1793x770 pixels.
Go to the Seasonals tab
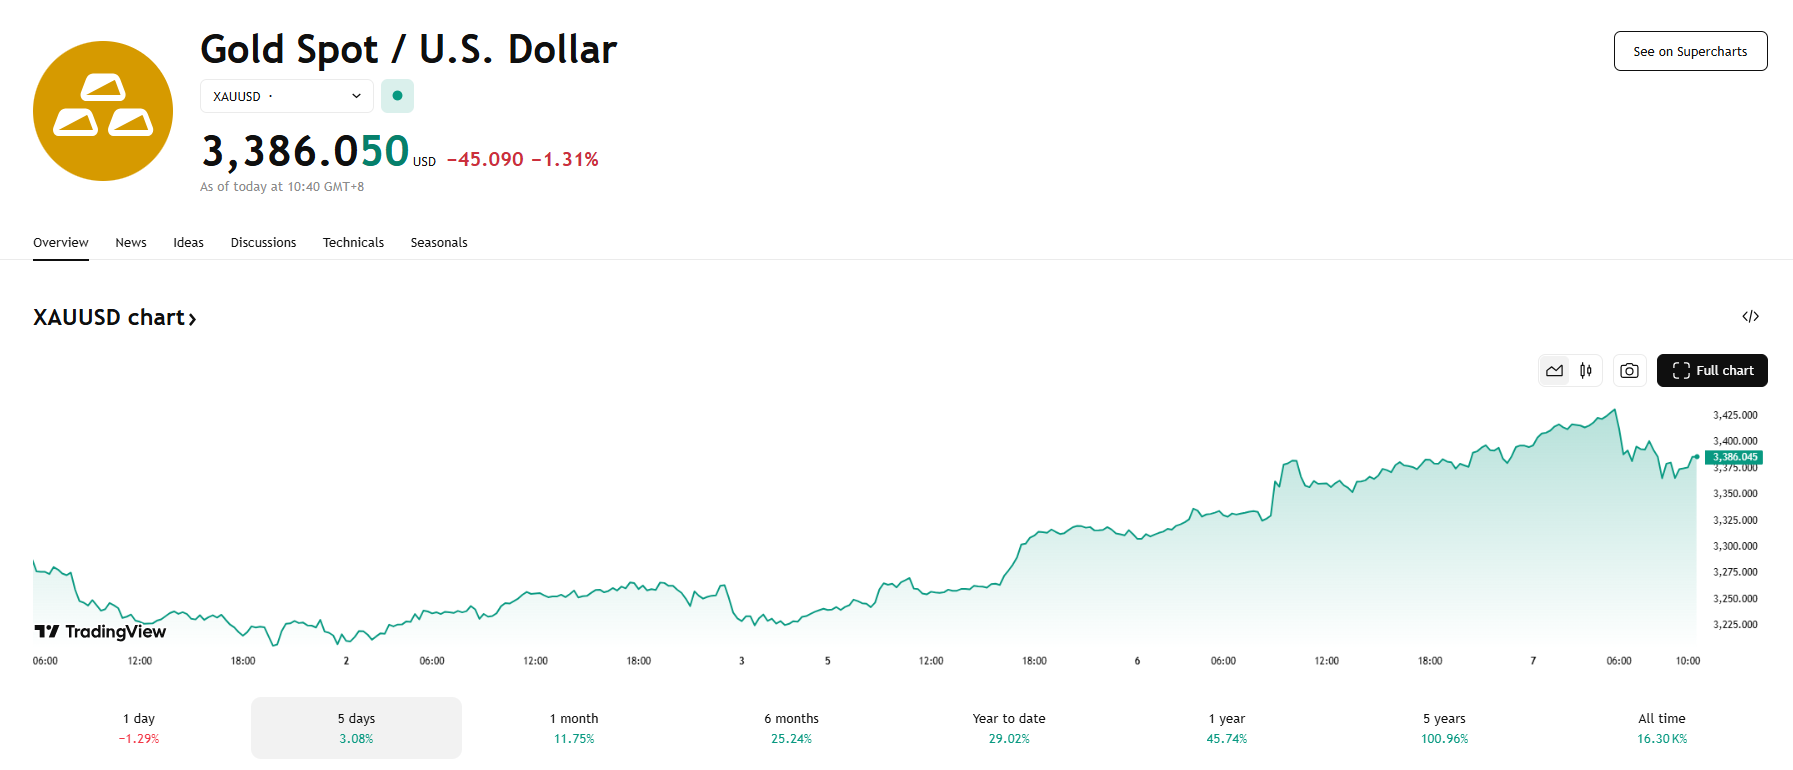[439, 243]
